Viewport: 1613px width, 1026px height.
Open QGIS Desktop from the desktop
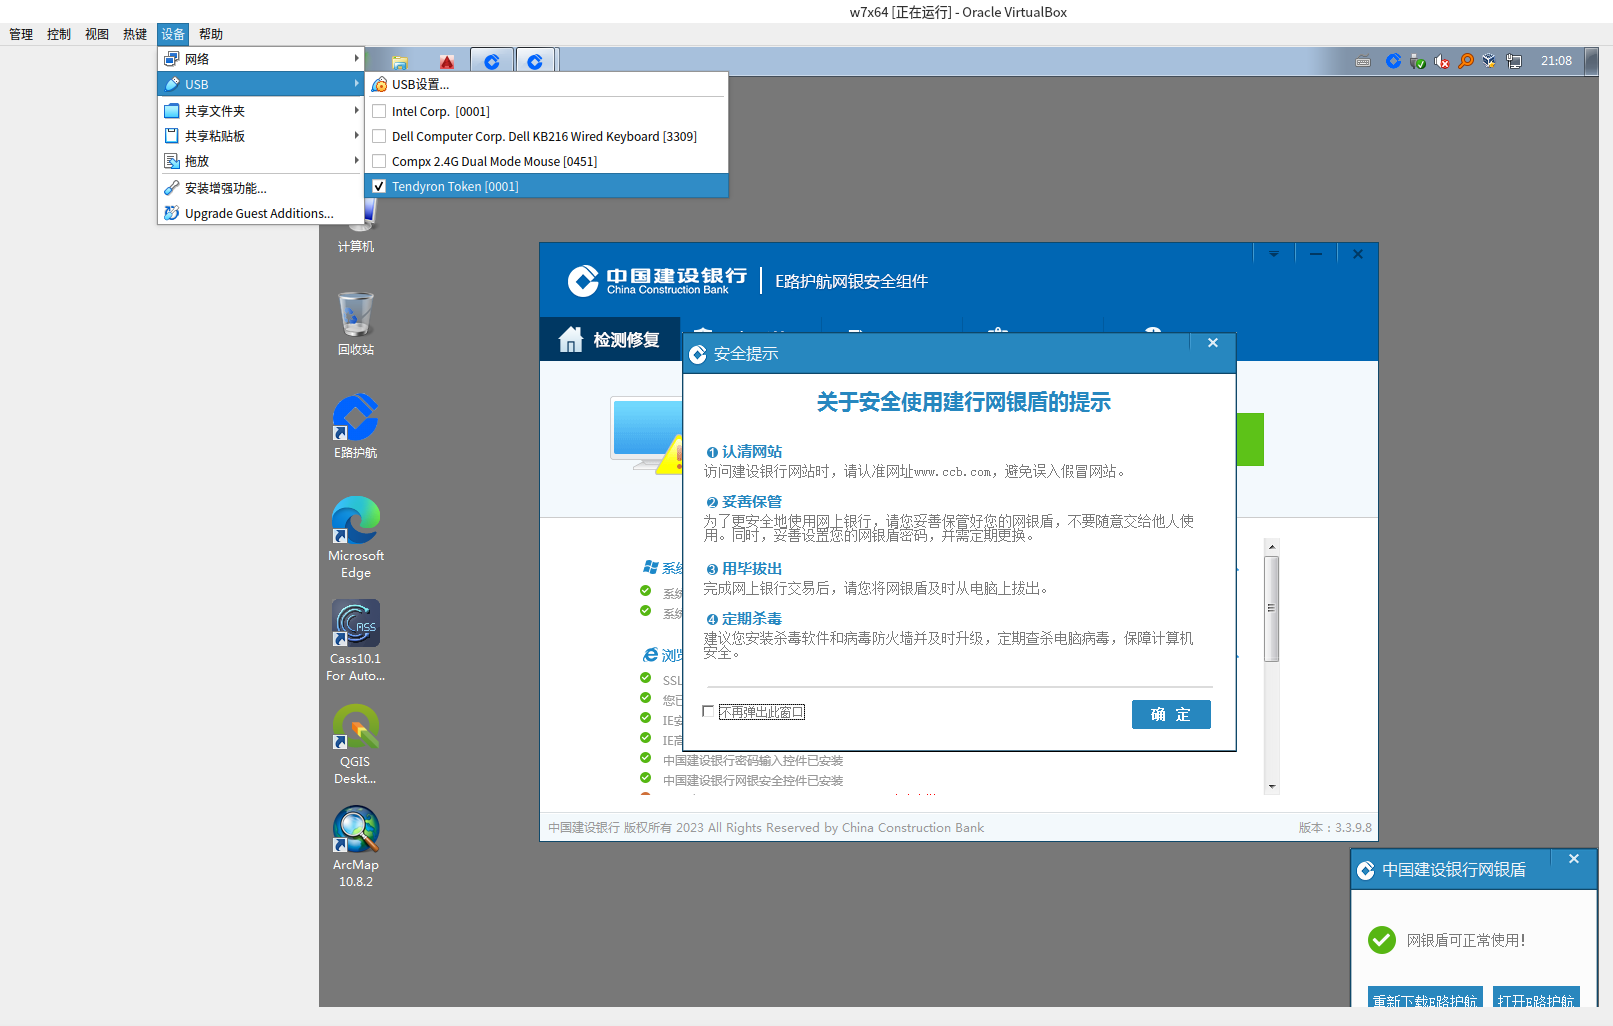[355, 728]
